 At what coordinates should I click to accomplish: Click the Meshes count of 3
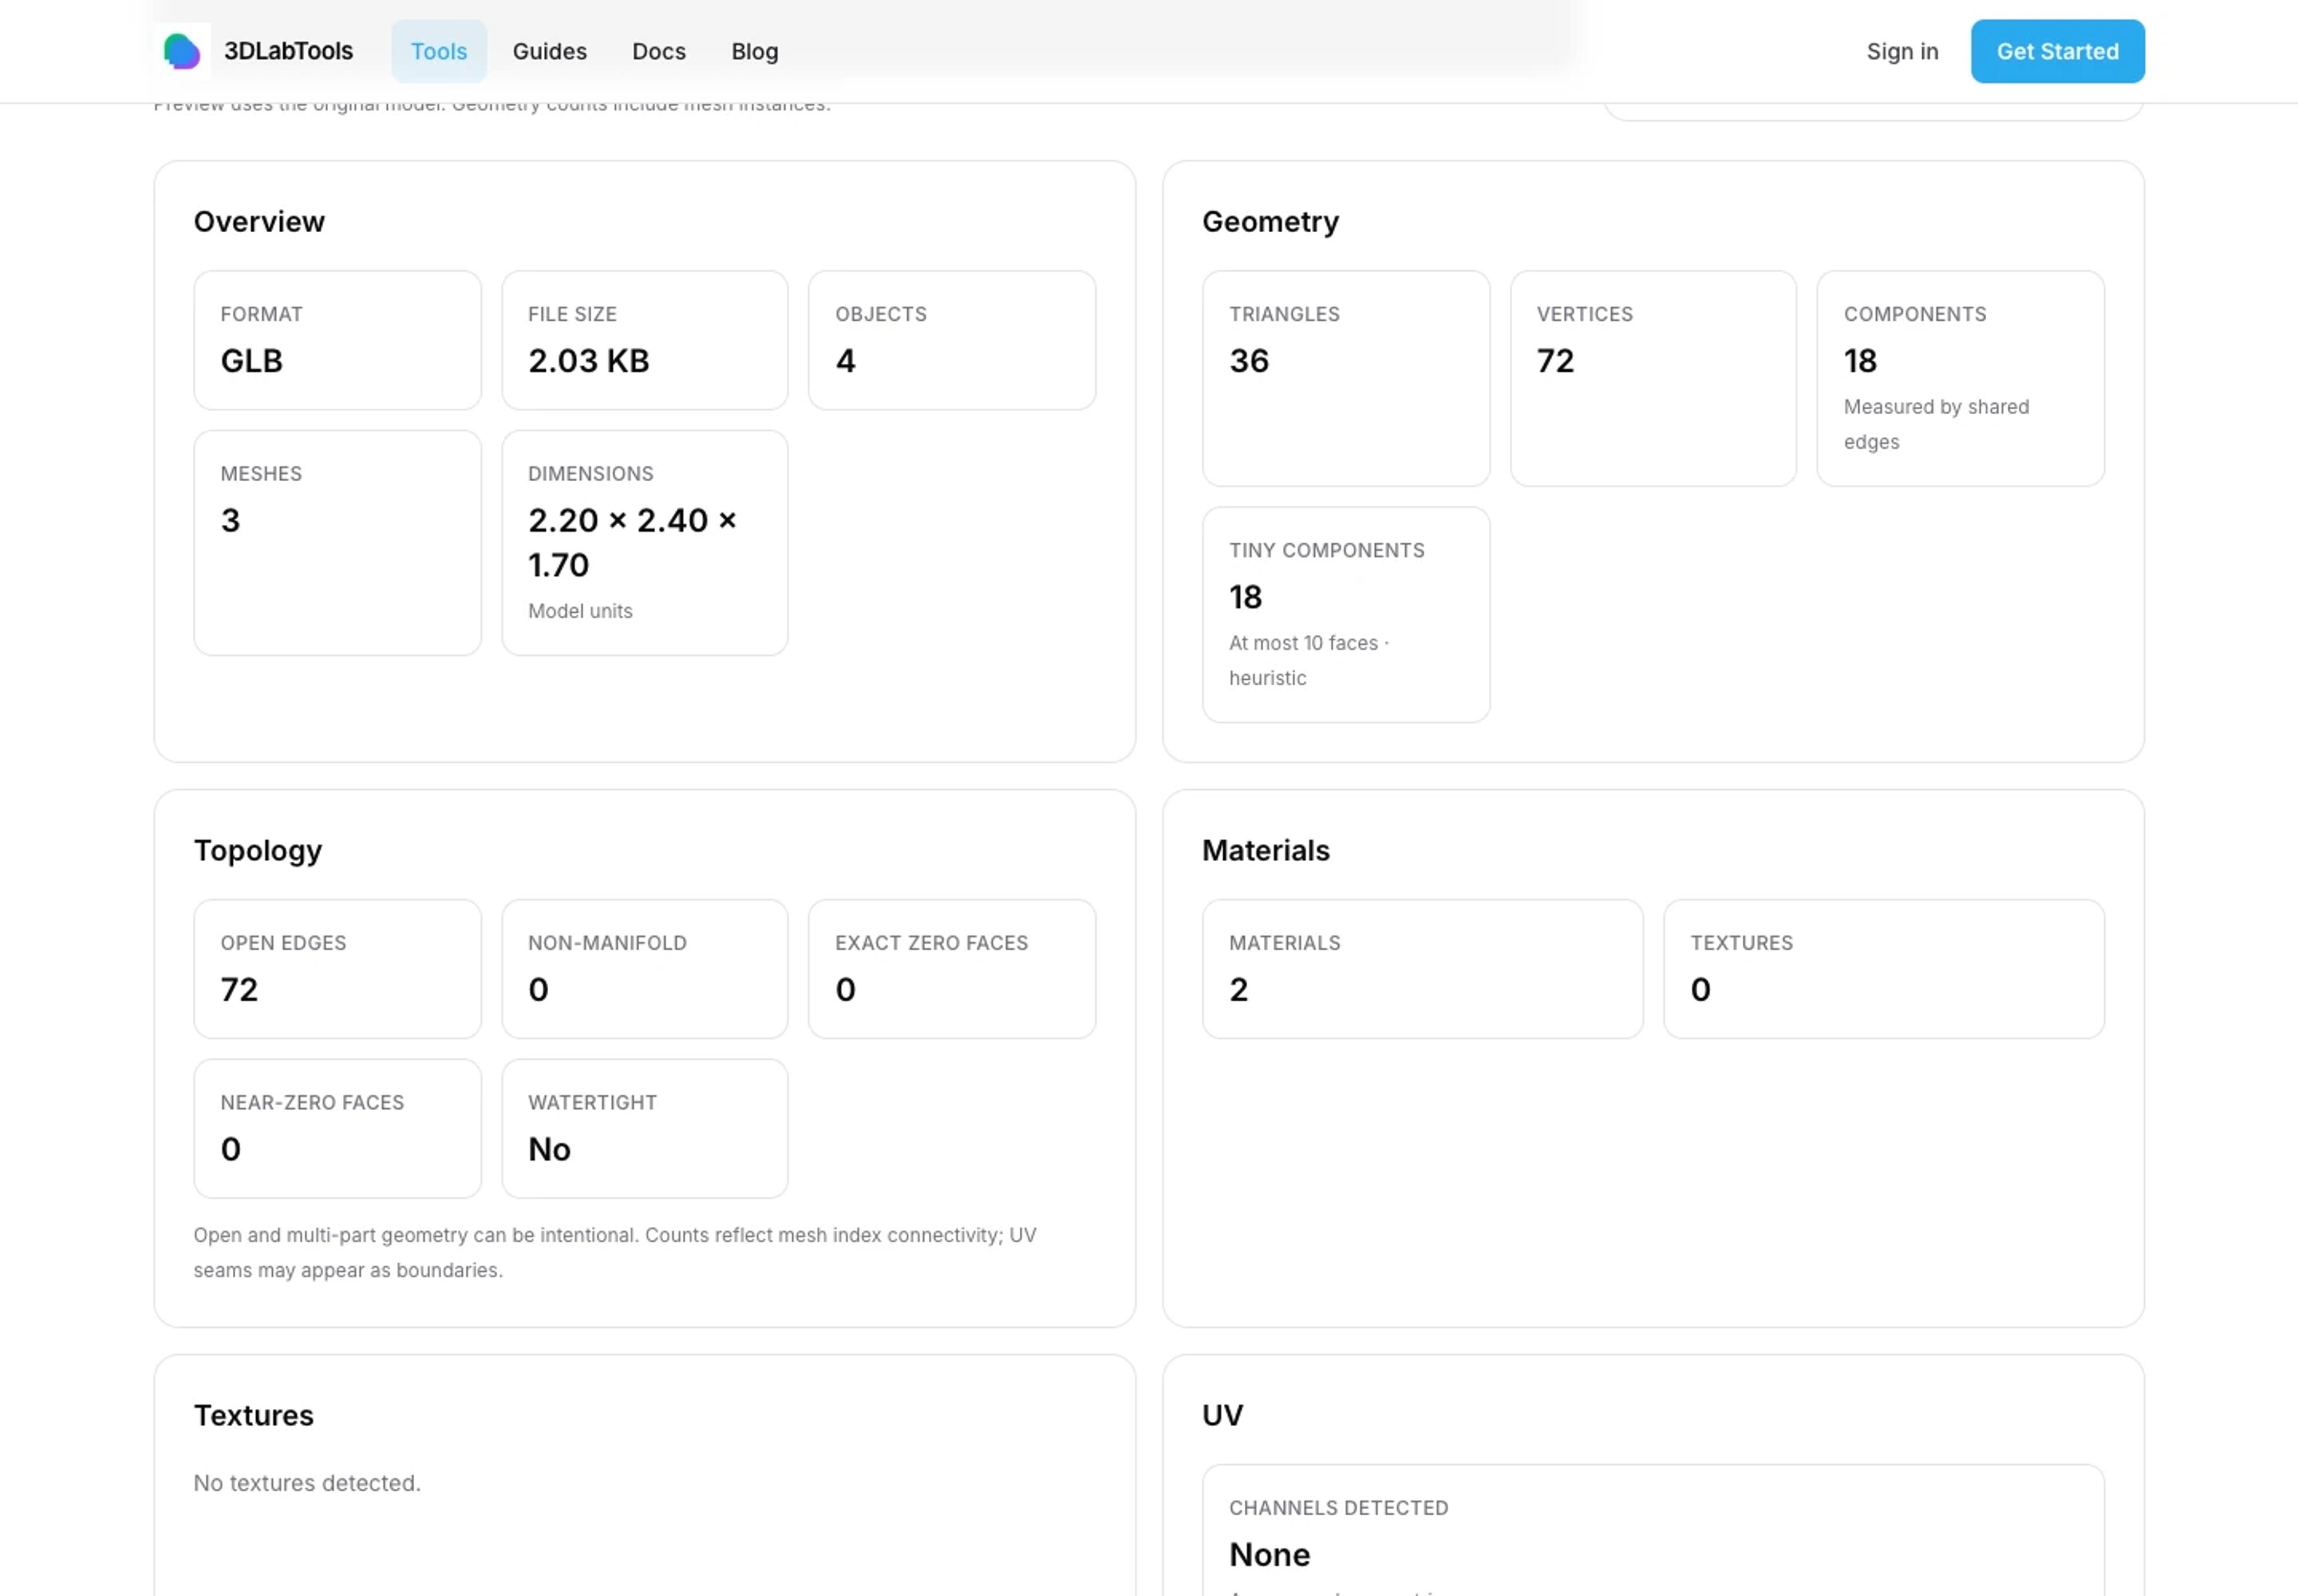[x=231, y=520]
